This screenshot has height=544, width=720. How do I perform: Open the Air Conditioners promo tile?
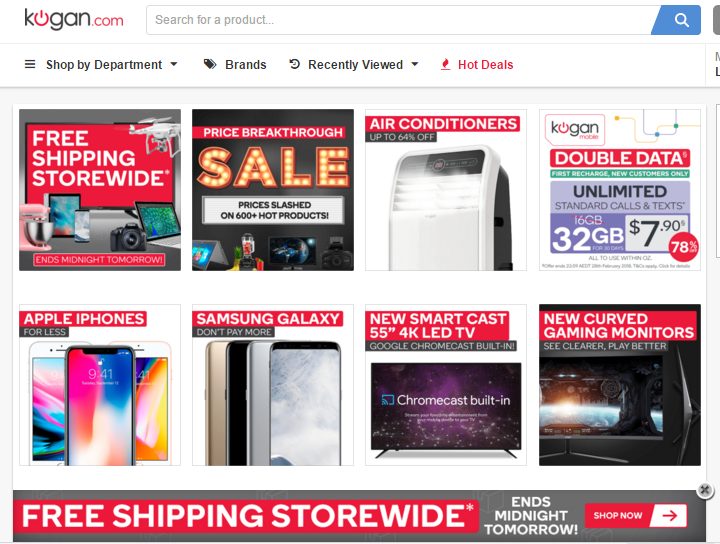[x=446, y=190]
